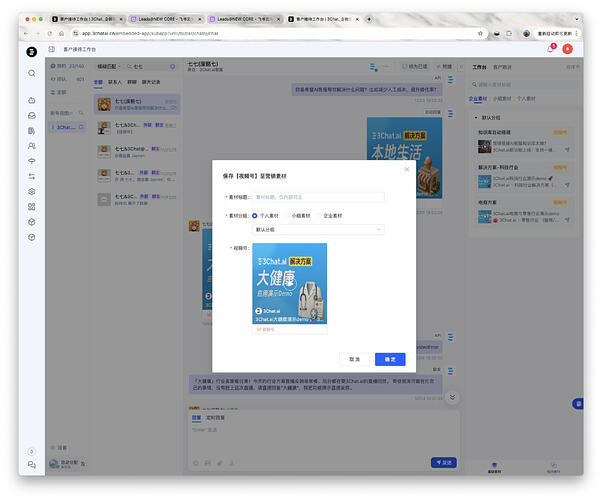Viewport: 602px width, 500px height.
Task: Open a new browser tab with plus
Action: tap(369, 19)
